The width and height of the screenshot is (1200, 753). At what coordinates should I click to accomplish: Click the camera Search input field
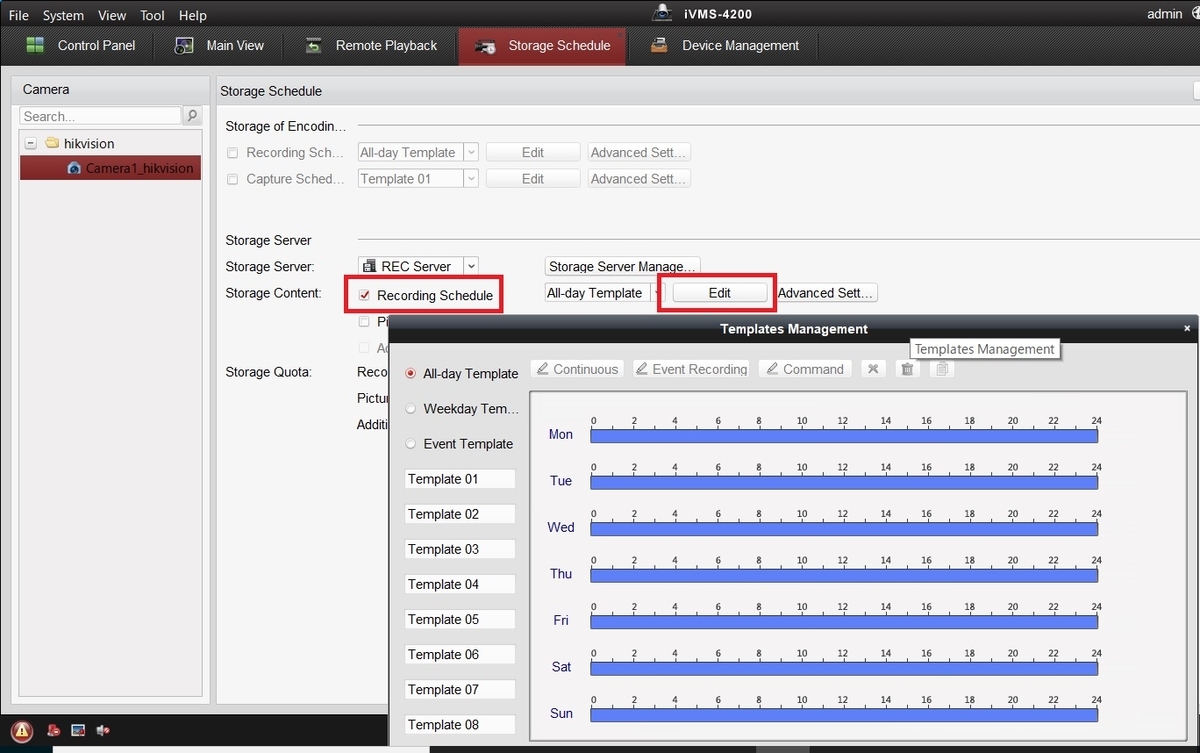[x=101, y=116]
